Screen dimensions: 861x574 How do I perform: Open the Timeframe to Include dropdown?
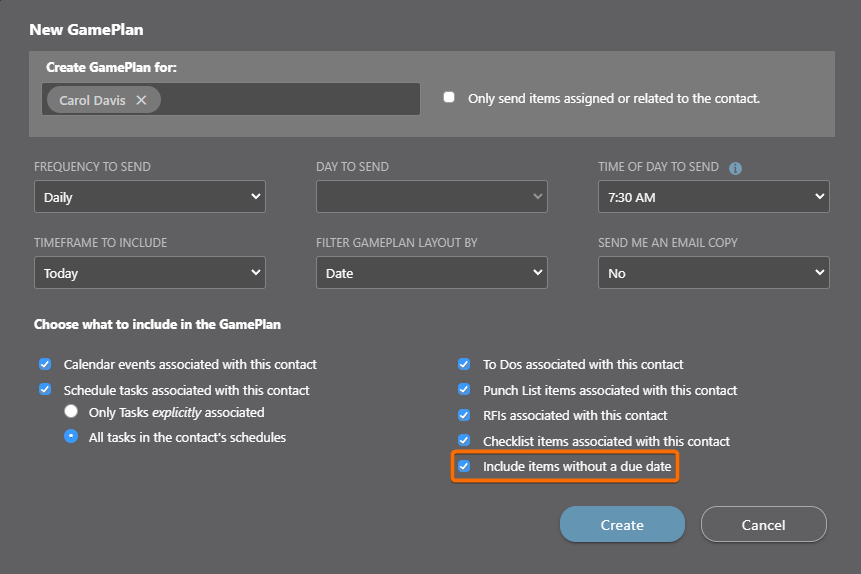point(150,273)
